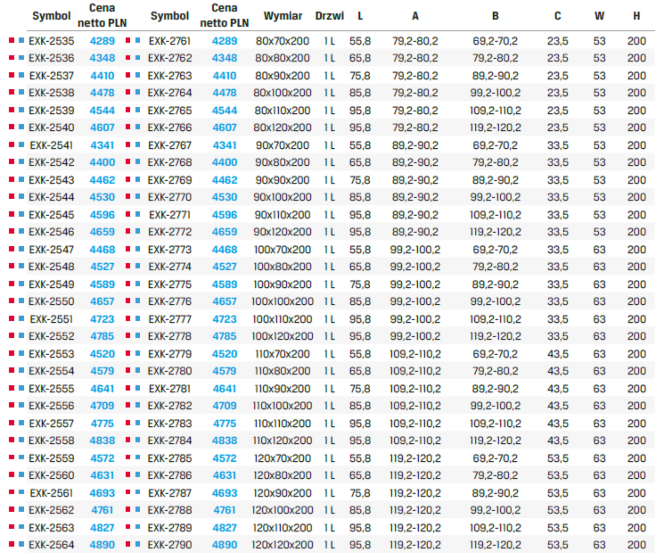Screen dimensions: 656x560
Task: Select symbol EXK-2771
Action: [x=170, y=215]
